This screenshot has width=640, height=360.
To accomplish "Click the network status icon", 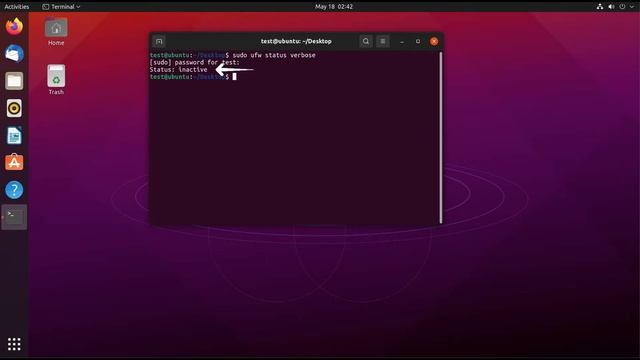I will pyautogui.click(x=600, y=7).
